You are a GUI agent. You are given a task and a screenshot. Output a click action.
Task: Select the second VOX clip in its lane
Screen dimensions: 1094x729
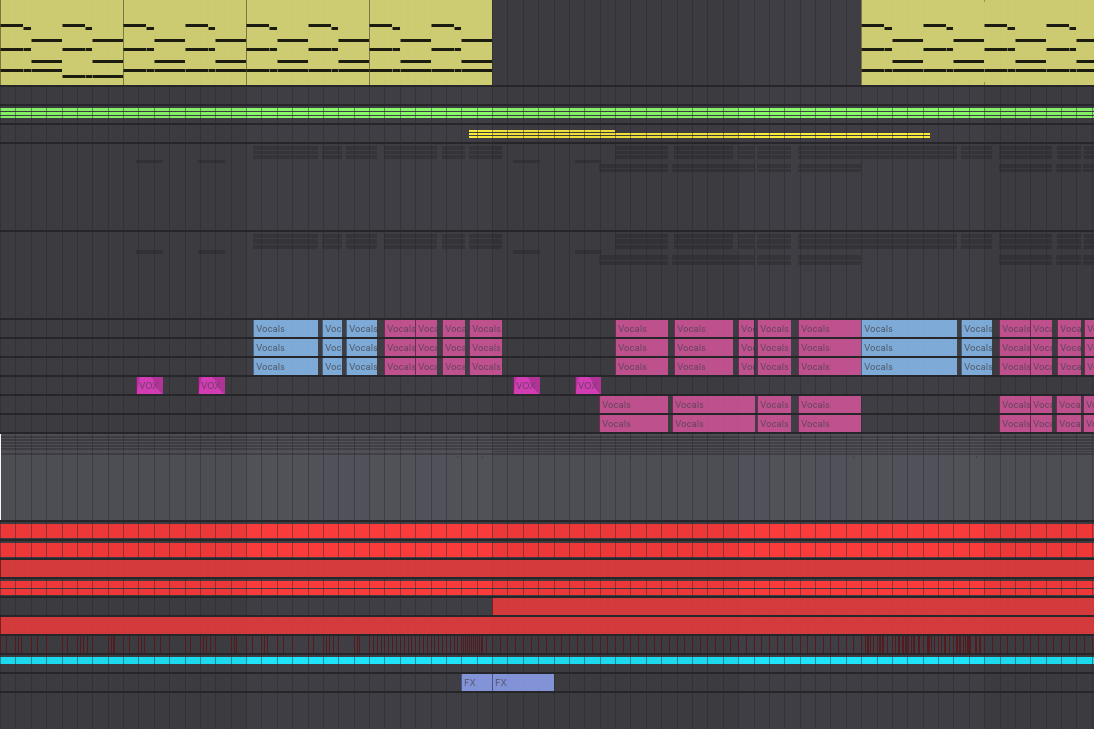point(212,385)
